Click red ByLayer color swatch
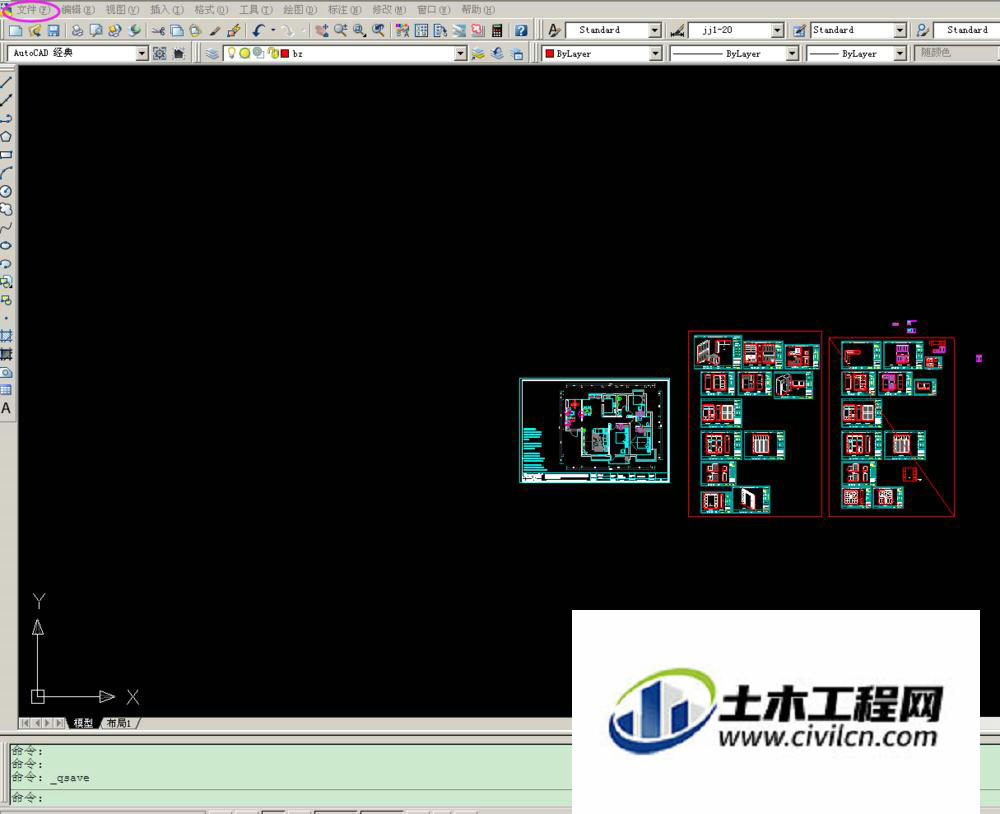Viewport: 1000px width, 814px height. coord(549,54)
